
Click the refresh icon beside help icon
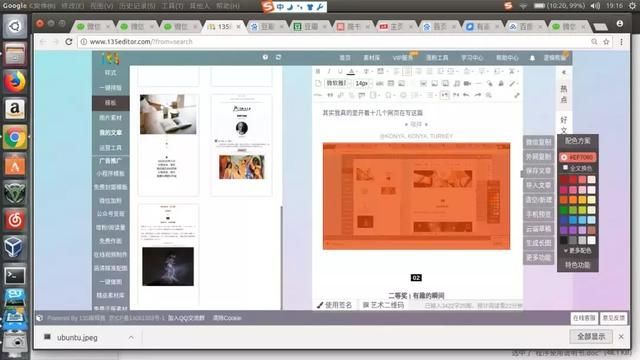click(278, 58)
